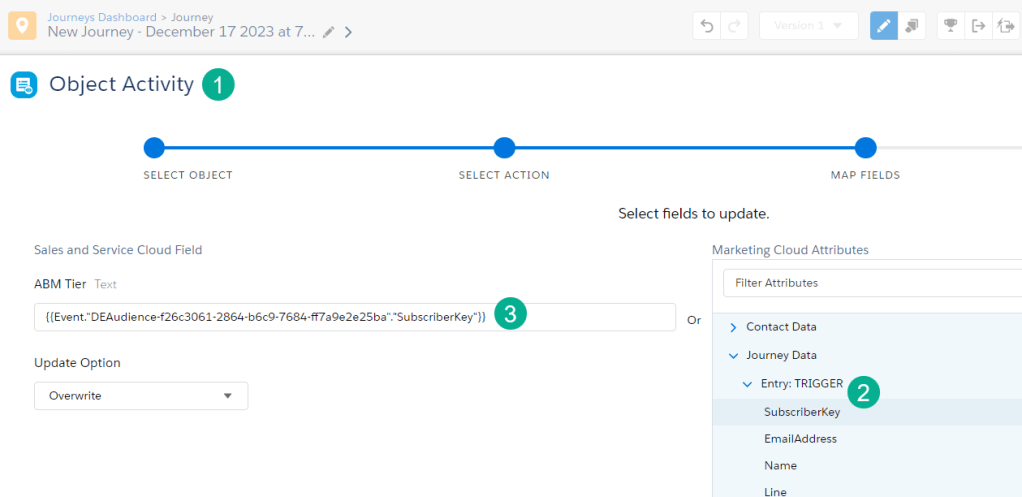Go to the Select Object step
The height and width of the screenshot is (497, 1022).
(x=154, y=148)
